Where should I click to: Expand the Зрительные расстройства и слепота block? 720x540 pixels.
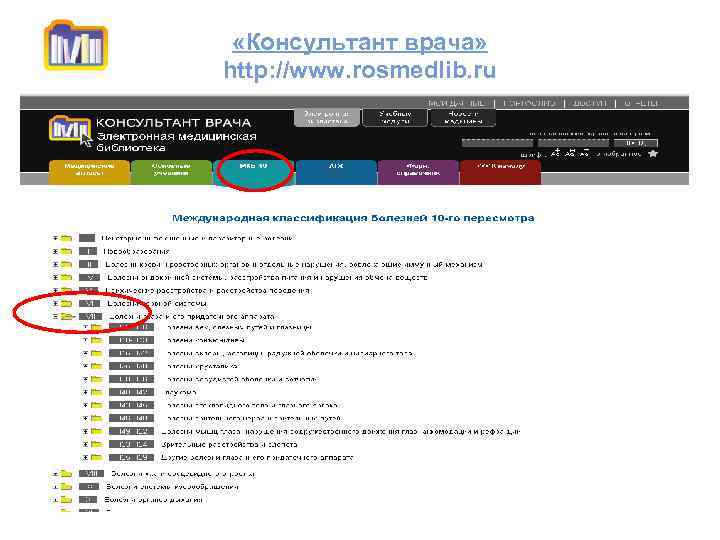(85, 444)
